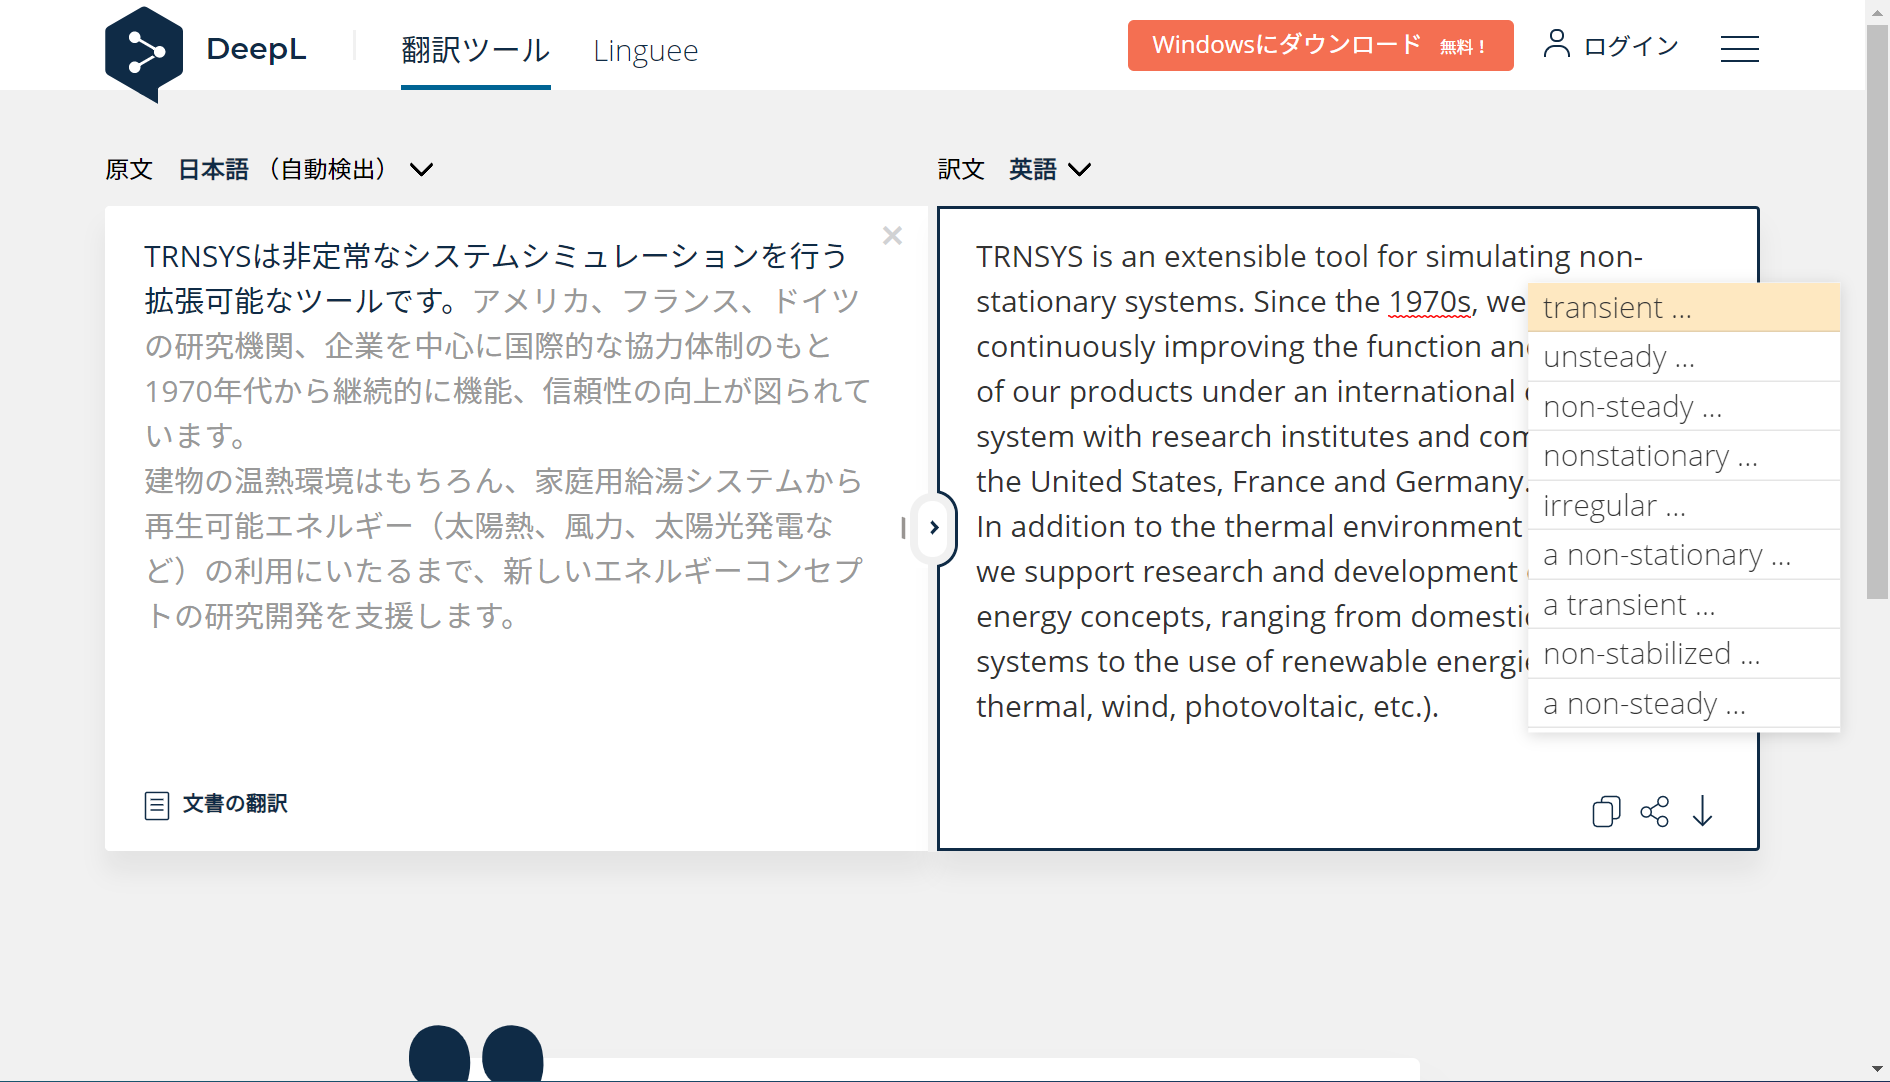Image resolution: width=1890 pixels, height=1082 pixels.
Task: Select 'a transient ...' suggestion
Action: tap(1684, 605)
